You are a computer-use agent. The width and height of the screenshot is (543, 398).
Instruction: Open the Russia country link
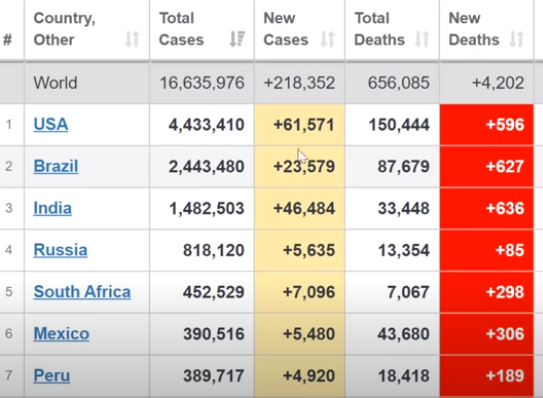(60, 250)
